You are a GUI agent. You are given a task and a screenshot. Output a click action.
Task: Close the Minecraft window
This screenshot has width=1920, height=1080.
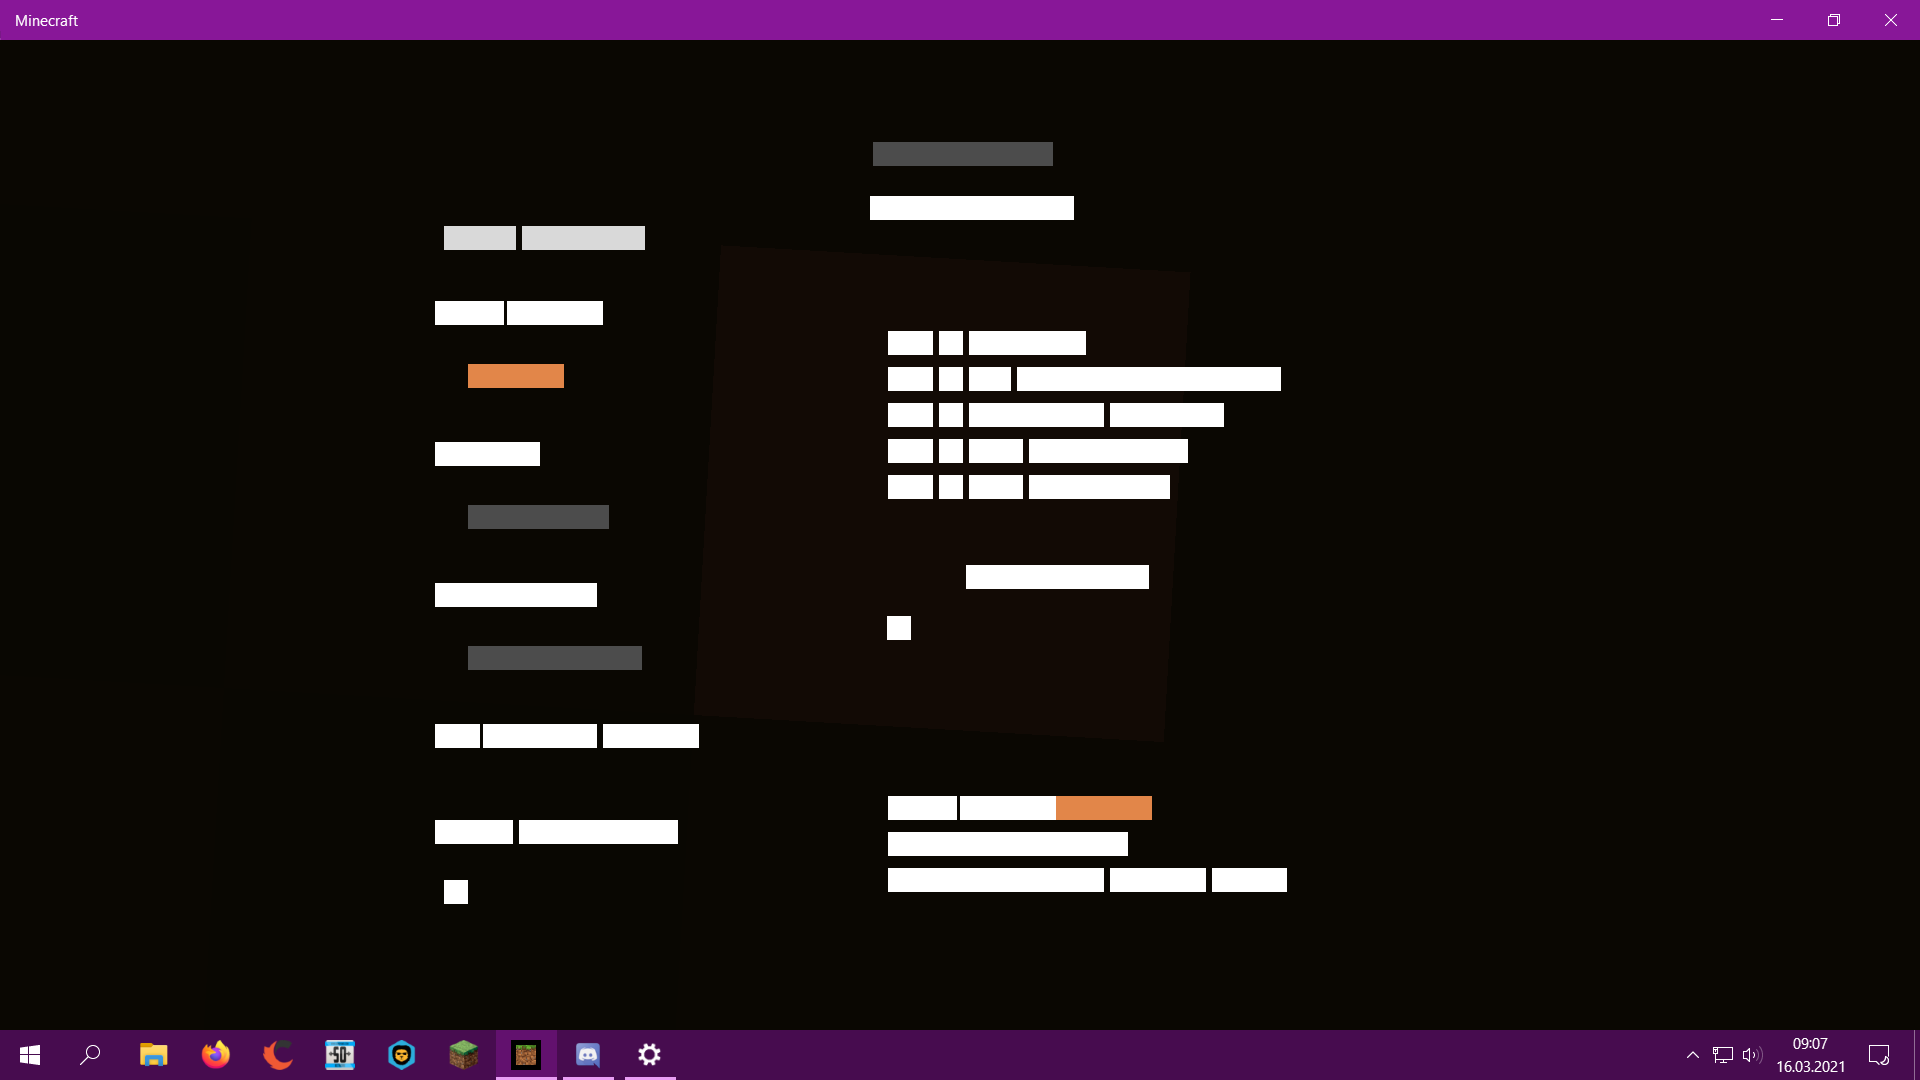[x=1891, y=20]
